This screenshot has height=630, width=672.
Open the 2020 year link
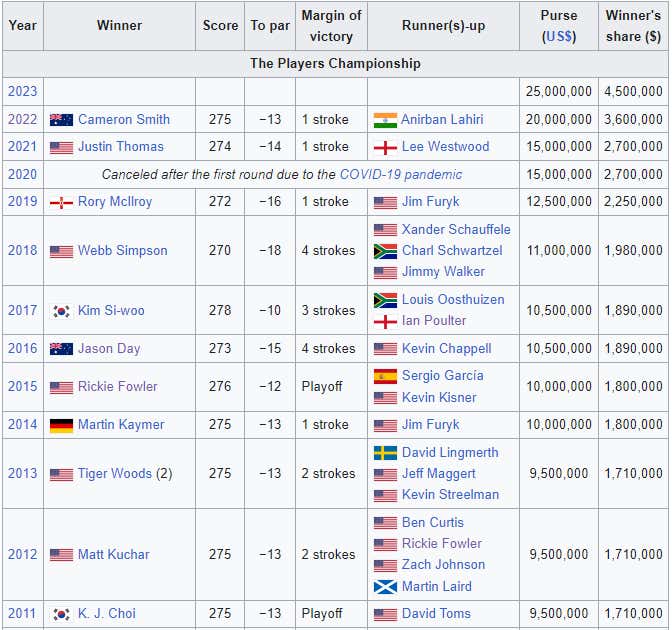(x=23, y=175)
